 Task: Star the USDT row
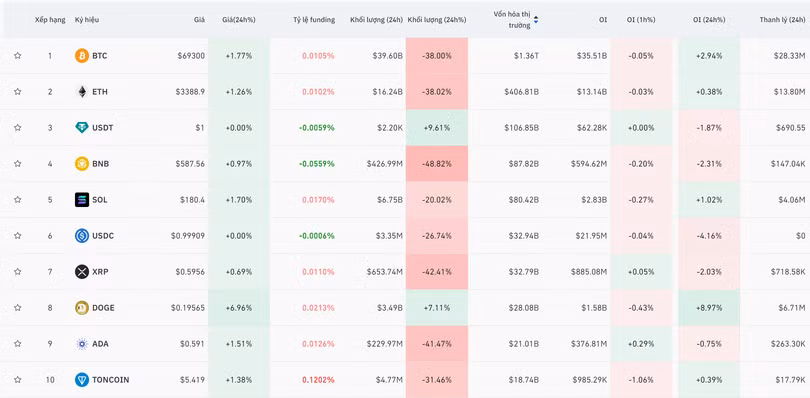point(18,128)
